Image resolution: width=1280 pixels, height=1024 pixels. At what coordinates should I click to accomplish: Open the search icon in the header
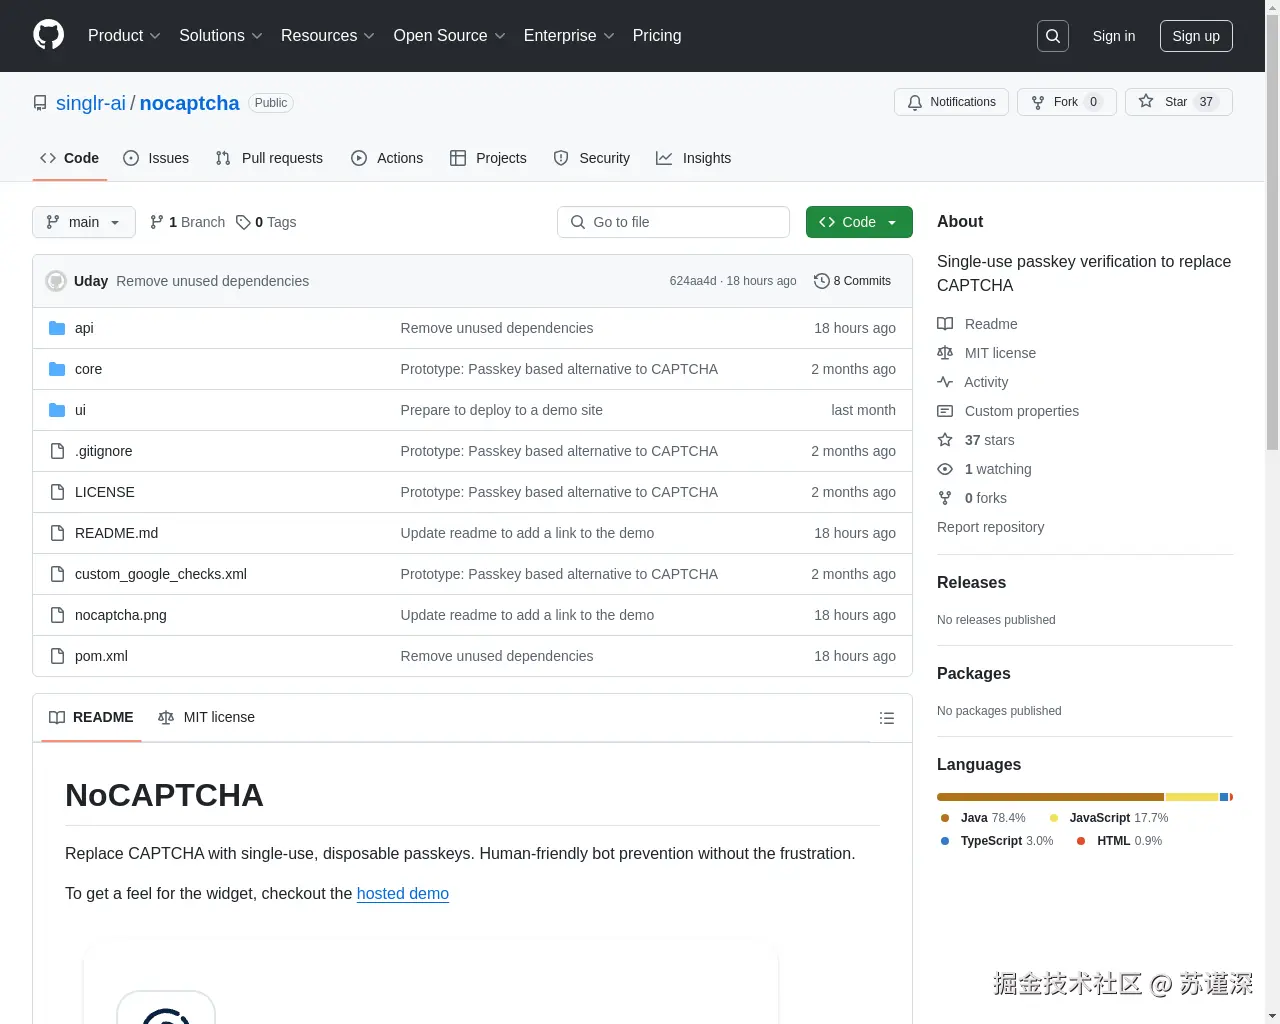[x=1052, y=35]
